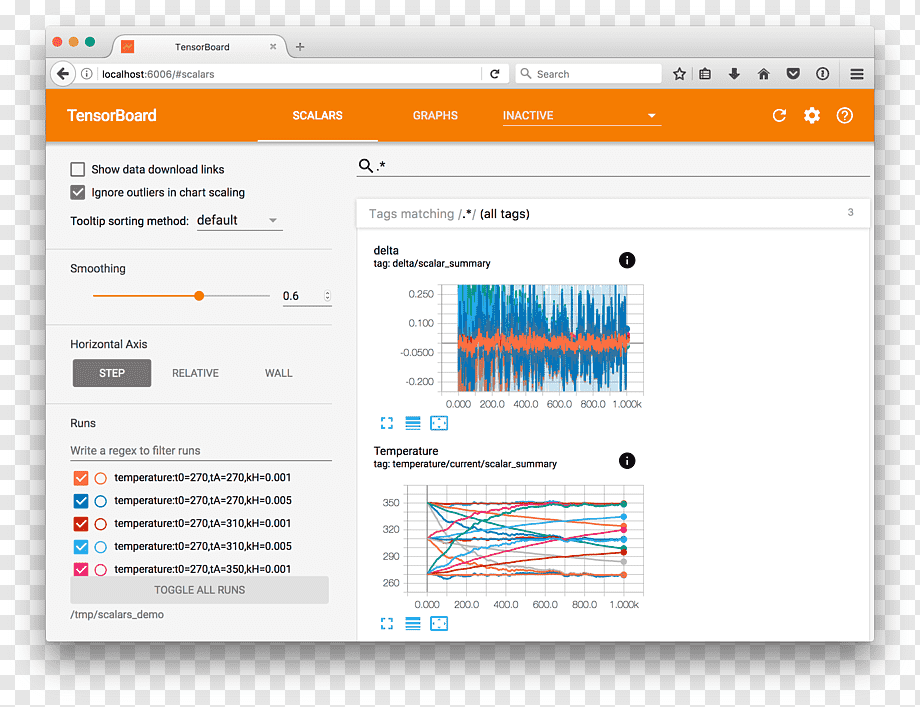Bookmark this page with the star icon
920x707 pixels.
[x=679, y=74]
